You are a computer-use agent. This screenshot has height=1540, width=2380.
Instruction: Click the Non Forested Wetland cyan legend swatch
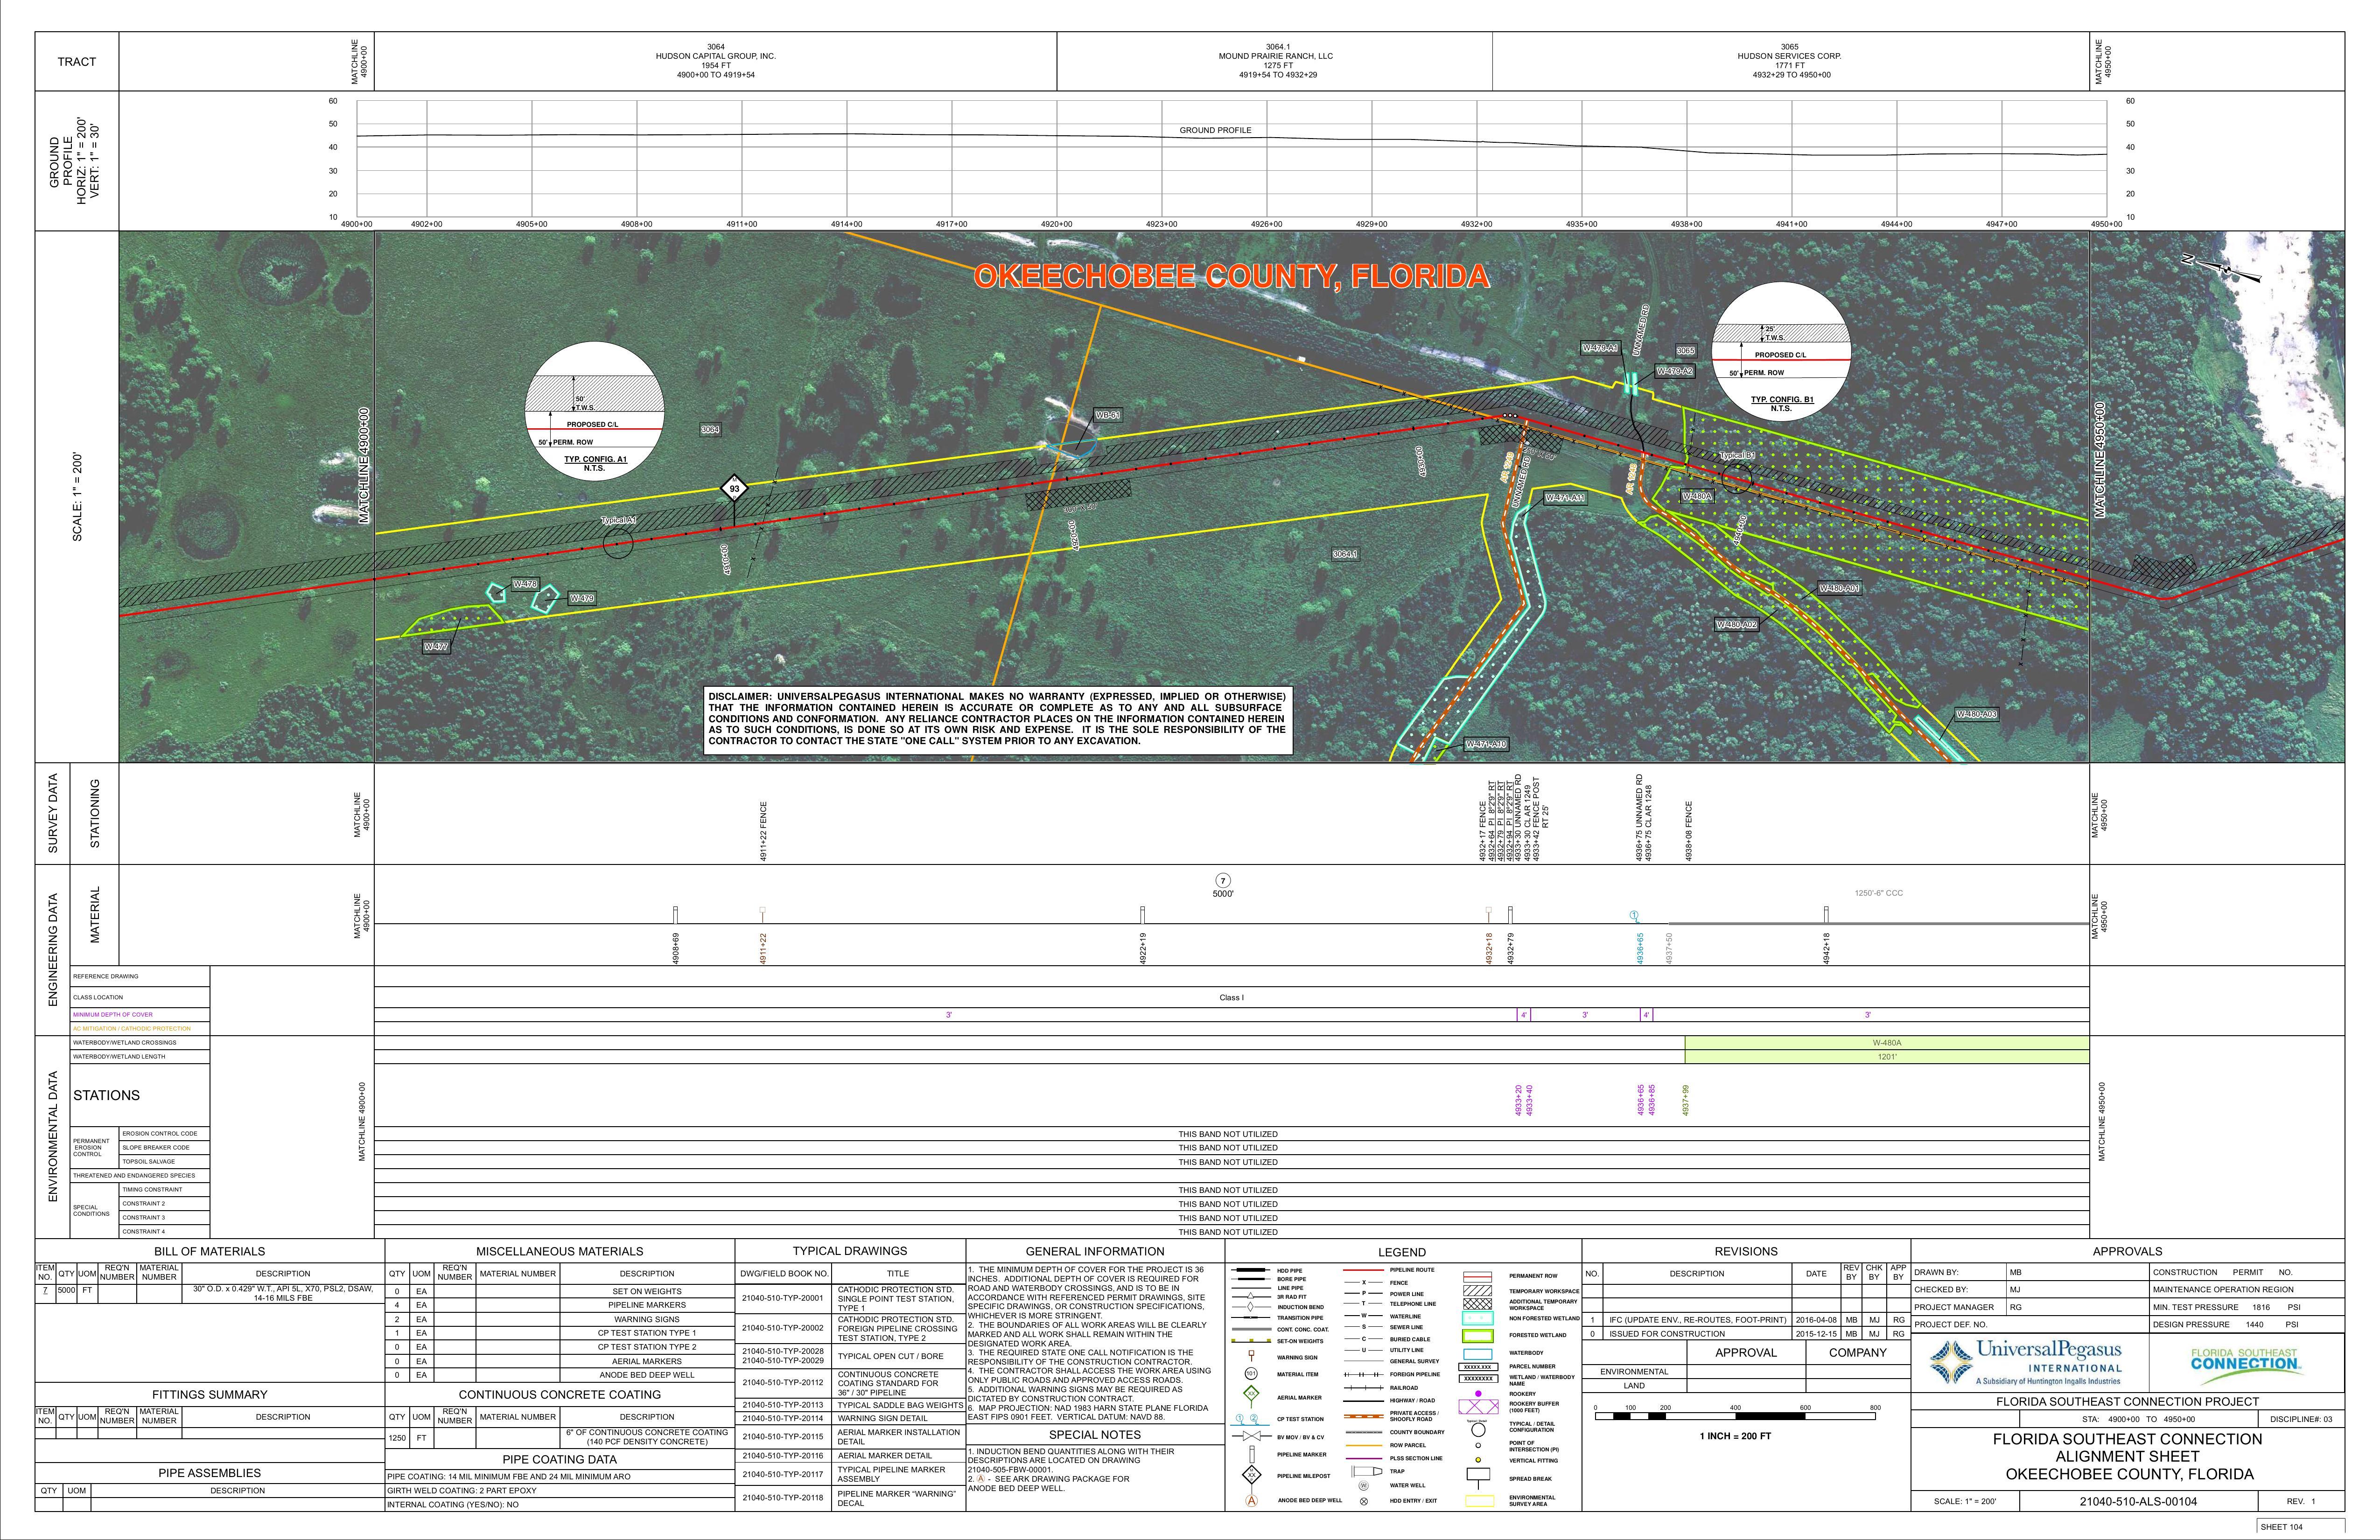click(x=1478, y=1318)
